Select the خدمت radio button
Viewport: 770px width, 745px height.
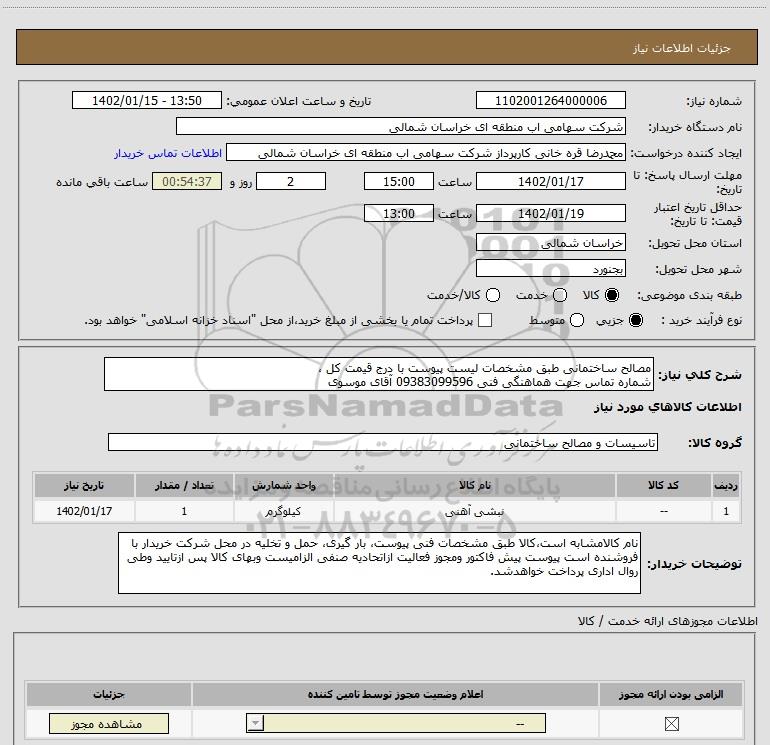coord(560,295)
